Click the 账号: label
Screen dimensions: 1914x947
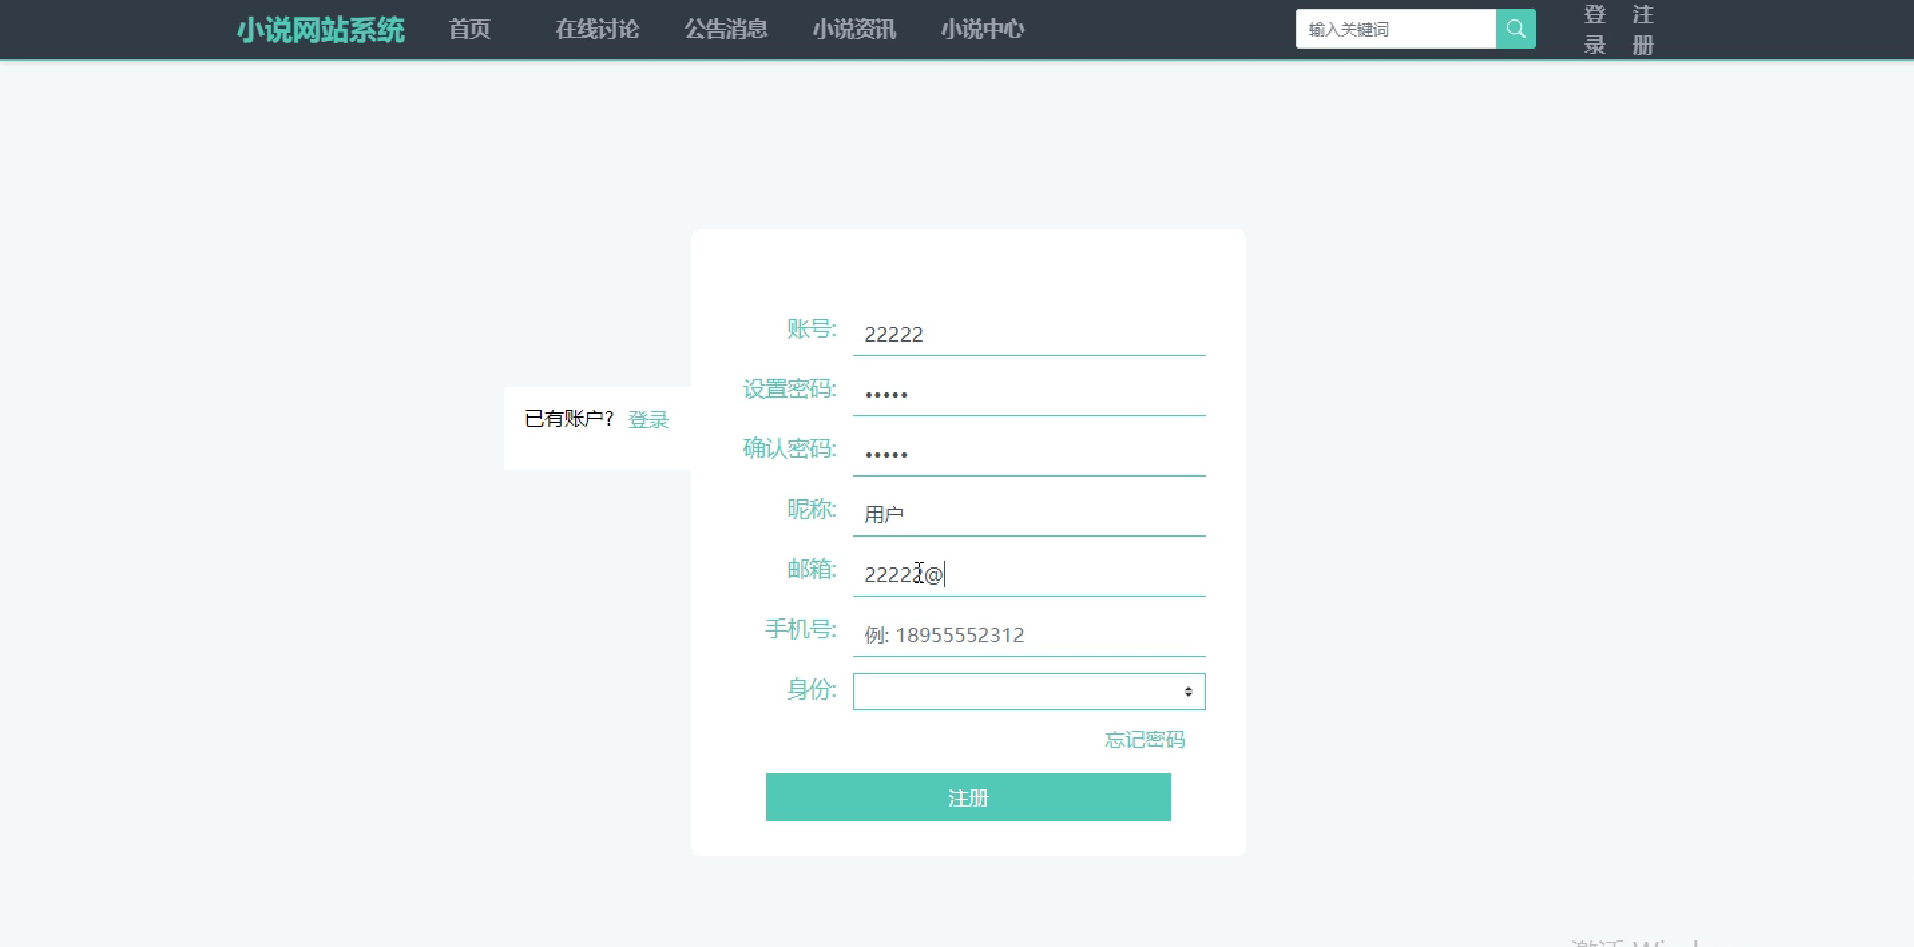click(811, 329)
